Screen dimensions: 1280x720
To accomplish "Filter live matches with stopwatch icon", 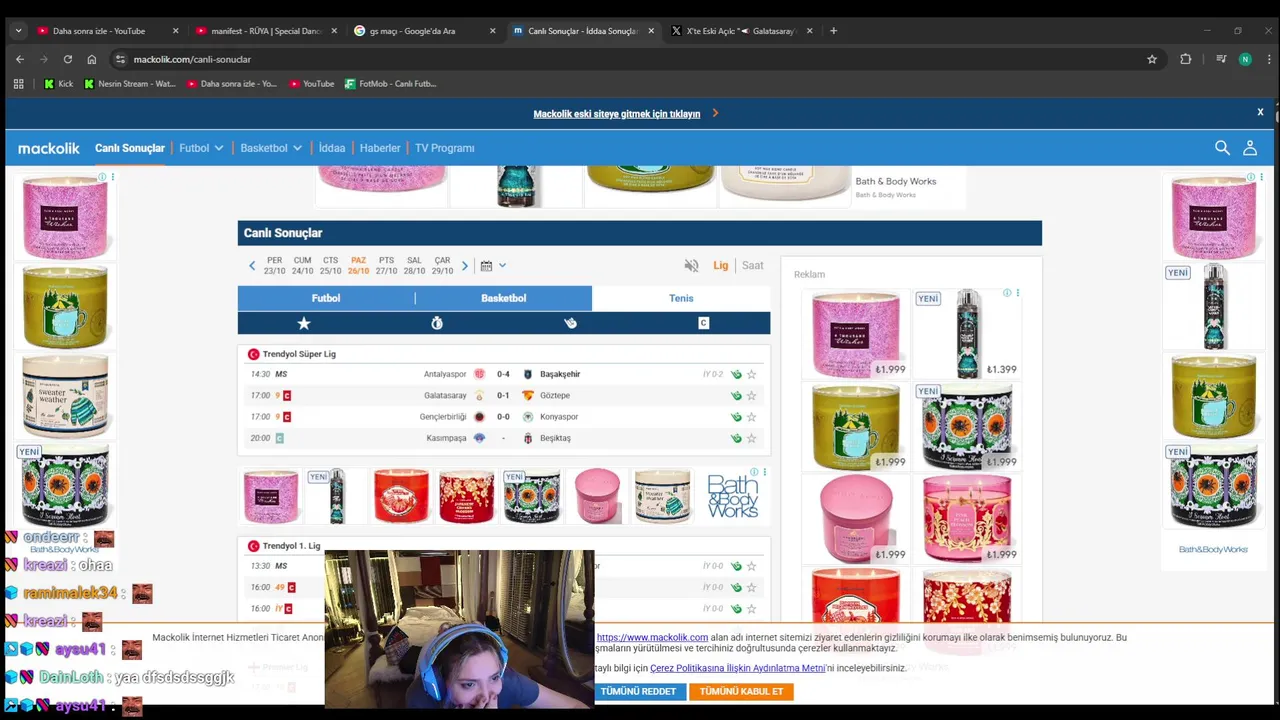I will (x=437, y=323).
